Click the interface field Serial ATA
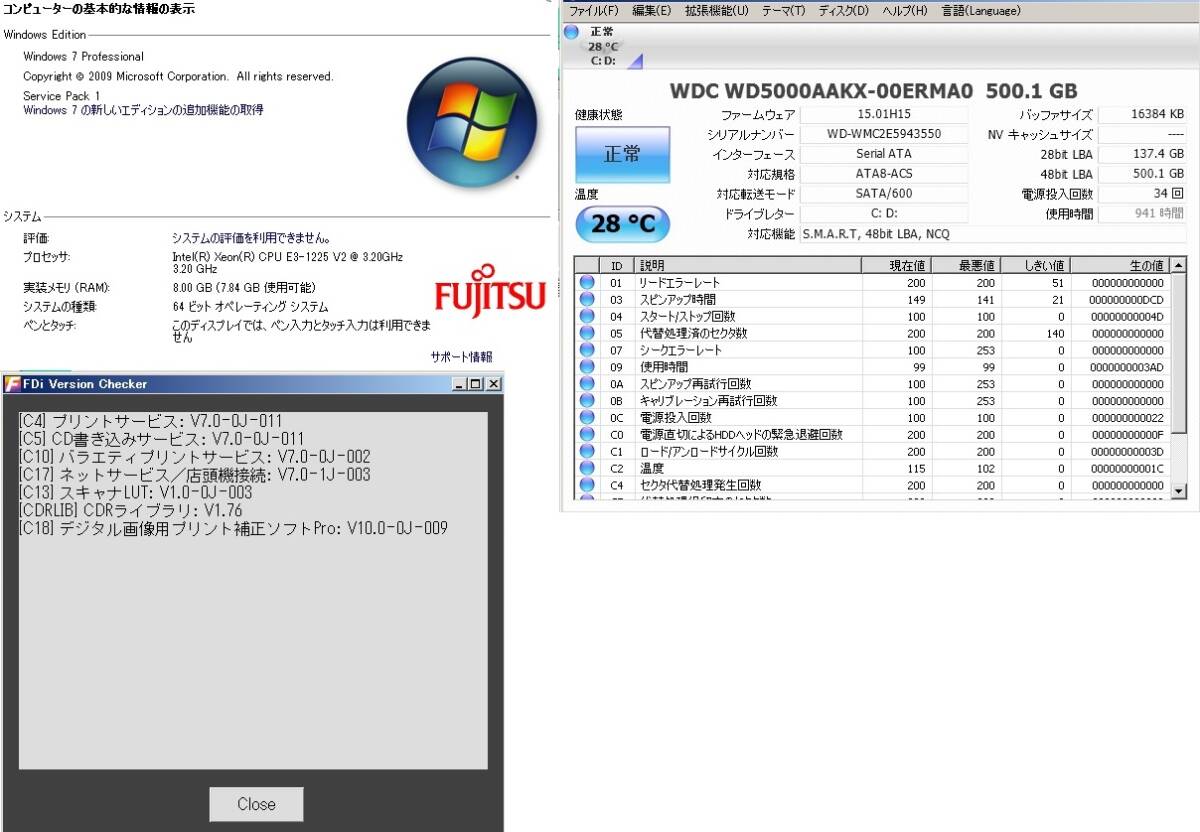This screenshot has width=1200, height=832. coord(884,155)
